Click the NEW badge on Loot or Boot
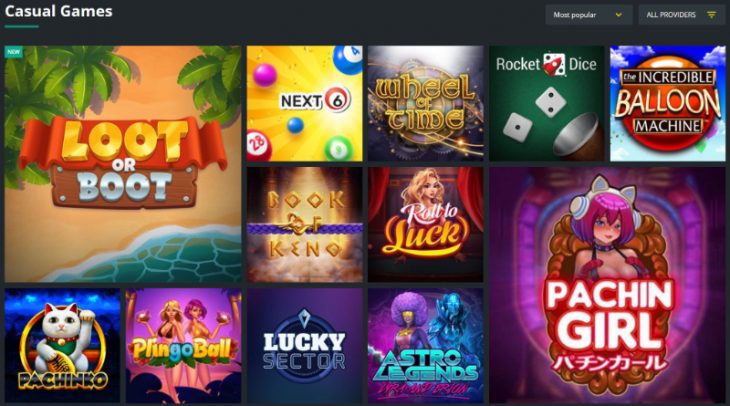The height and width of the screenshot is (406, 730). [x=14, y=52]
